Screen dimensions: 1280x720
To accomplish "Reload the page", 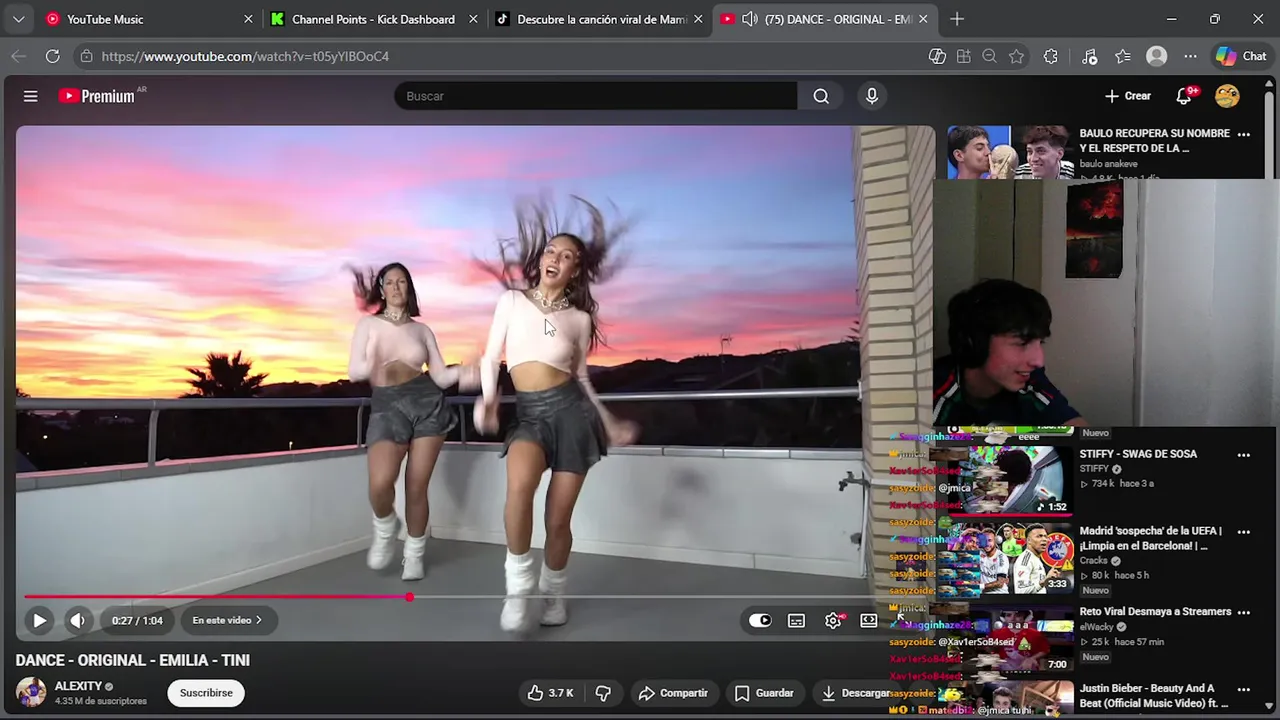I will (52, 56).
